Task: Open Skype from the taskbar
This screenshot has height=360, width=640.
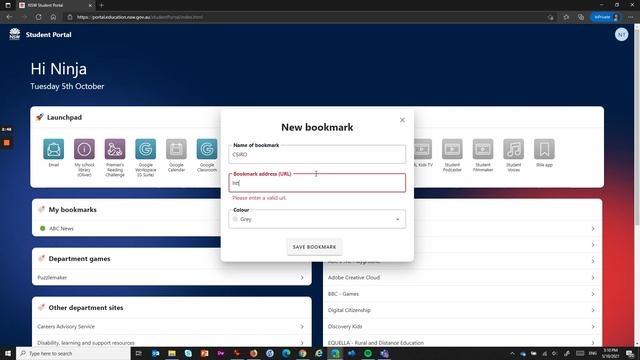Action: (x=188, y=353)
